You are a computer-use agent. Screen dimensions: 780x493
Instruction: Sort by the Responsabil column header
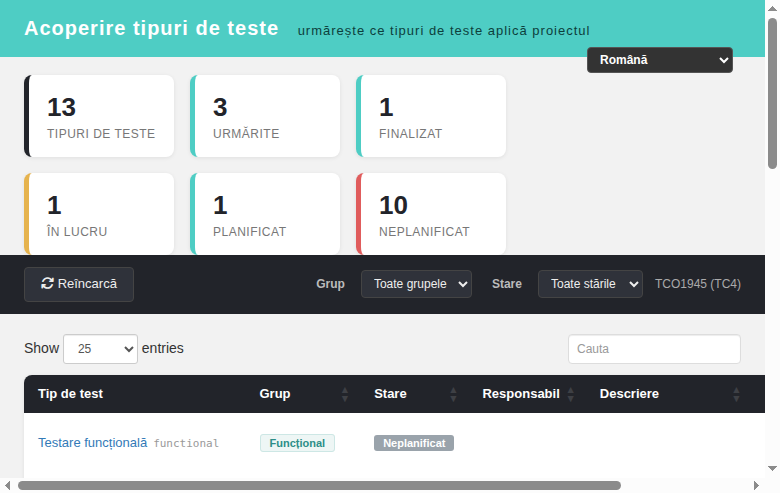pyautogui.click(x=528, y=394)
